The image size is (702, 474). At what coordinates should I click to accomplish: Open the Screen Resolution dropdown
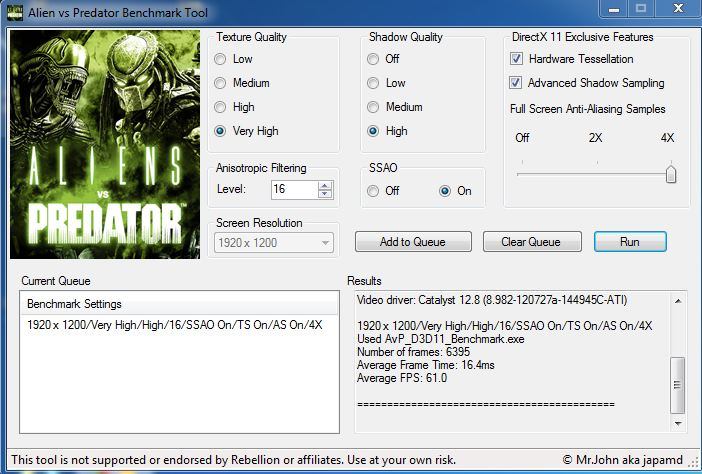pyautogui.click(x=274, y=243)
